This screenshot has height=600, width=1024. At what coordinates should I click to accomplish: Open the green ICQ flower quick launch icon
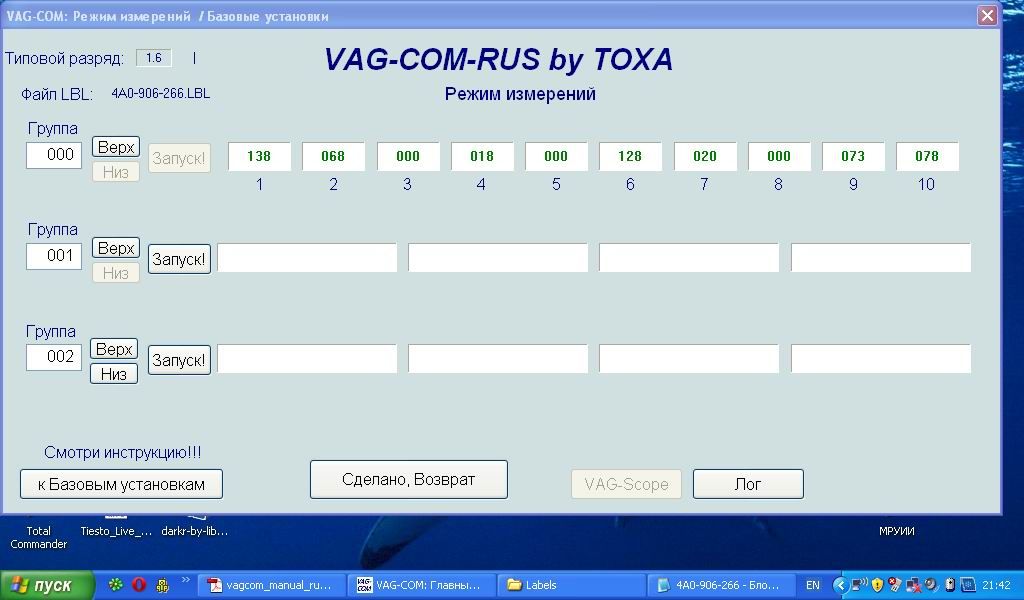point(116,585)
